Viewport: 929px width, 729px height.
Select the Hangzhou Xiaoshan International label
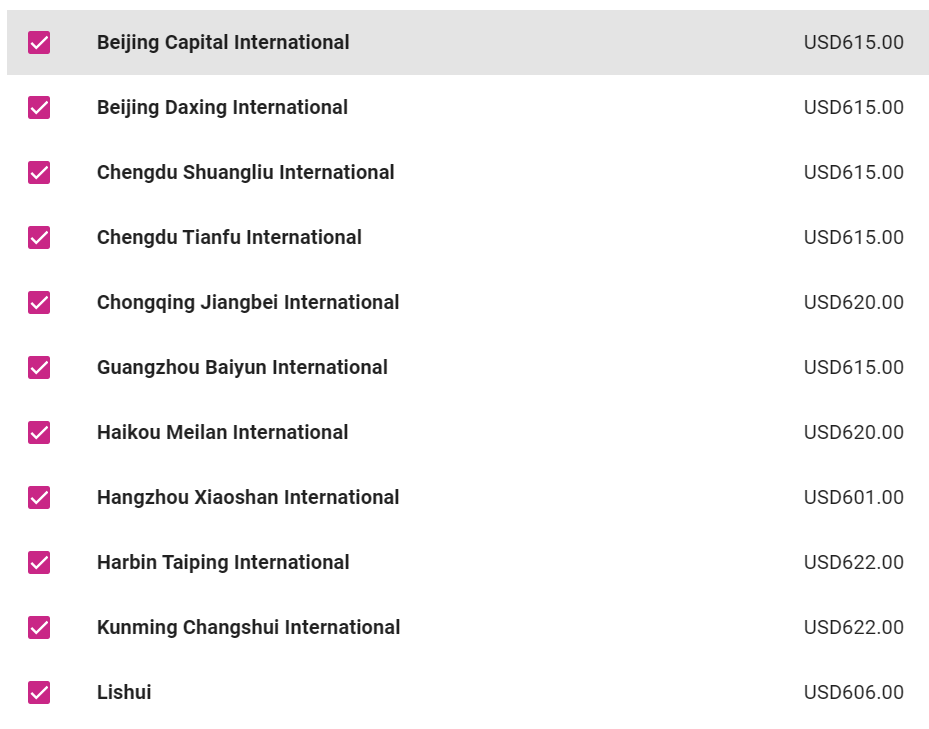(x=248, y=497)
